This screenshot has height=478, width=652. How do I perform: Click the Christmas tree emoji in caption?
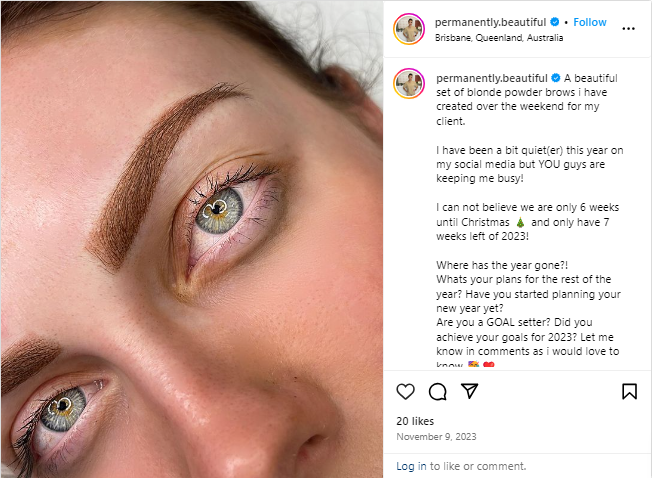520,221
